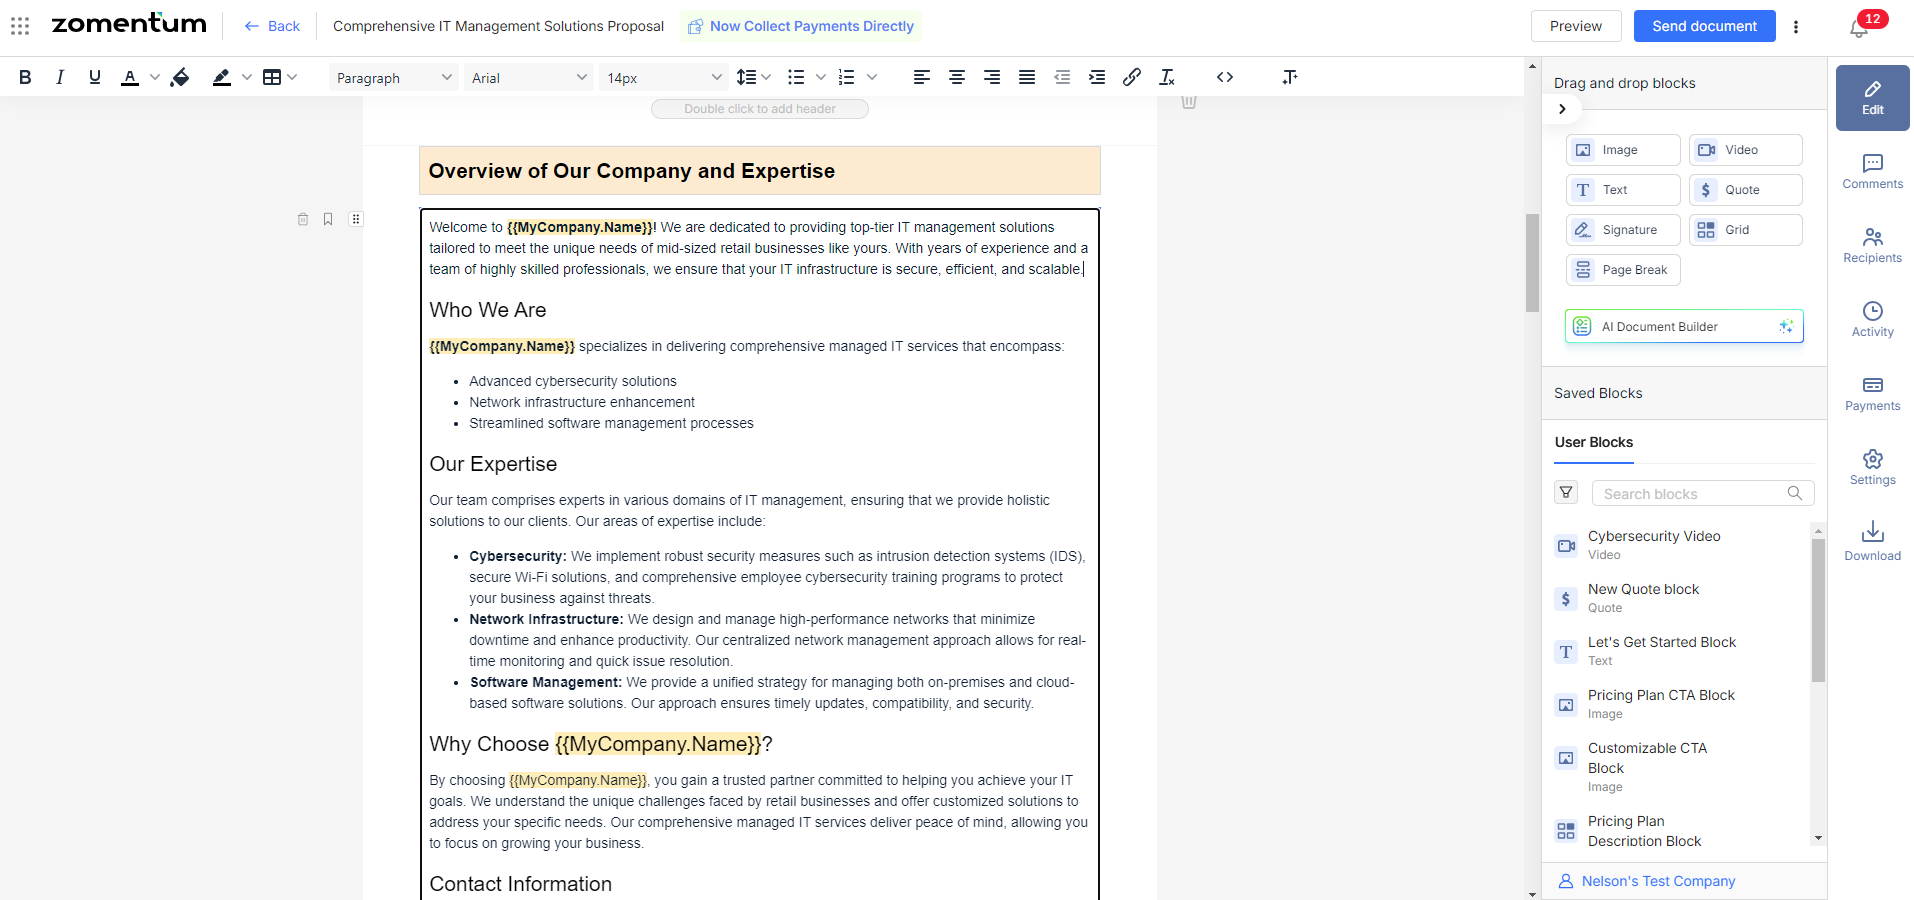Click the block drag handle

356,219
